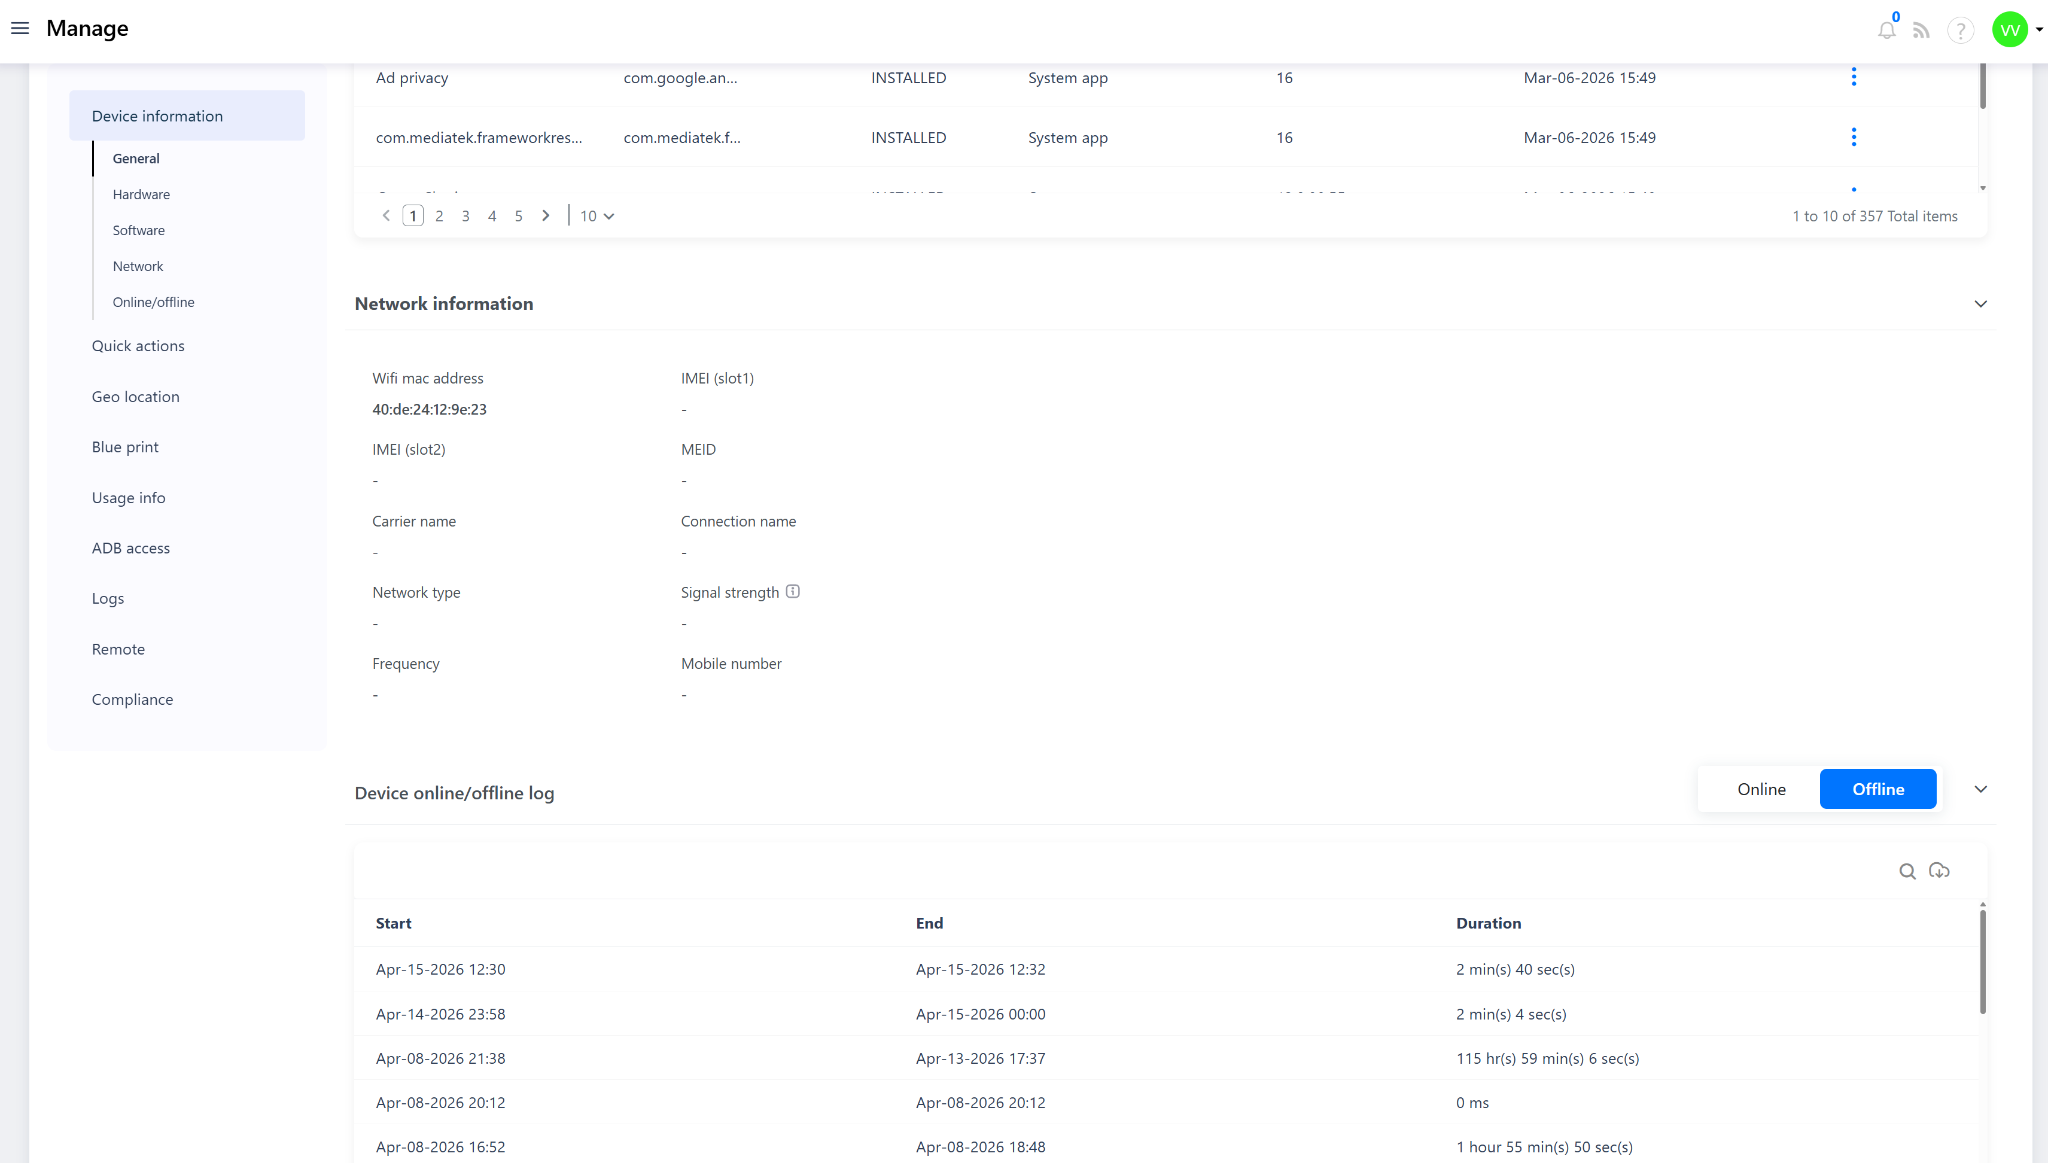Switch log view to Online

[1761, 789]
